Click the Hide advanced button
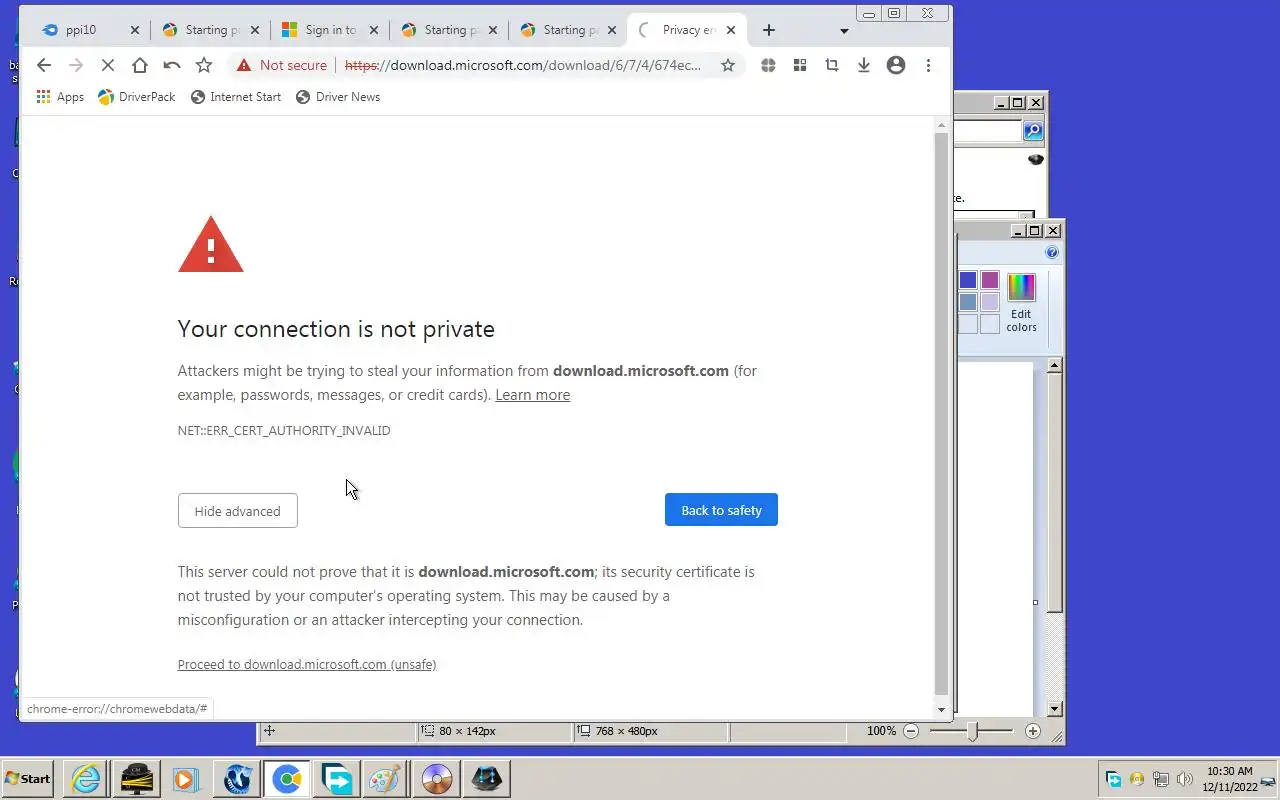The image size is (1280, 800). click(x=237, y=511)
